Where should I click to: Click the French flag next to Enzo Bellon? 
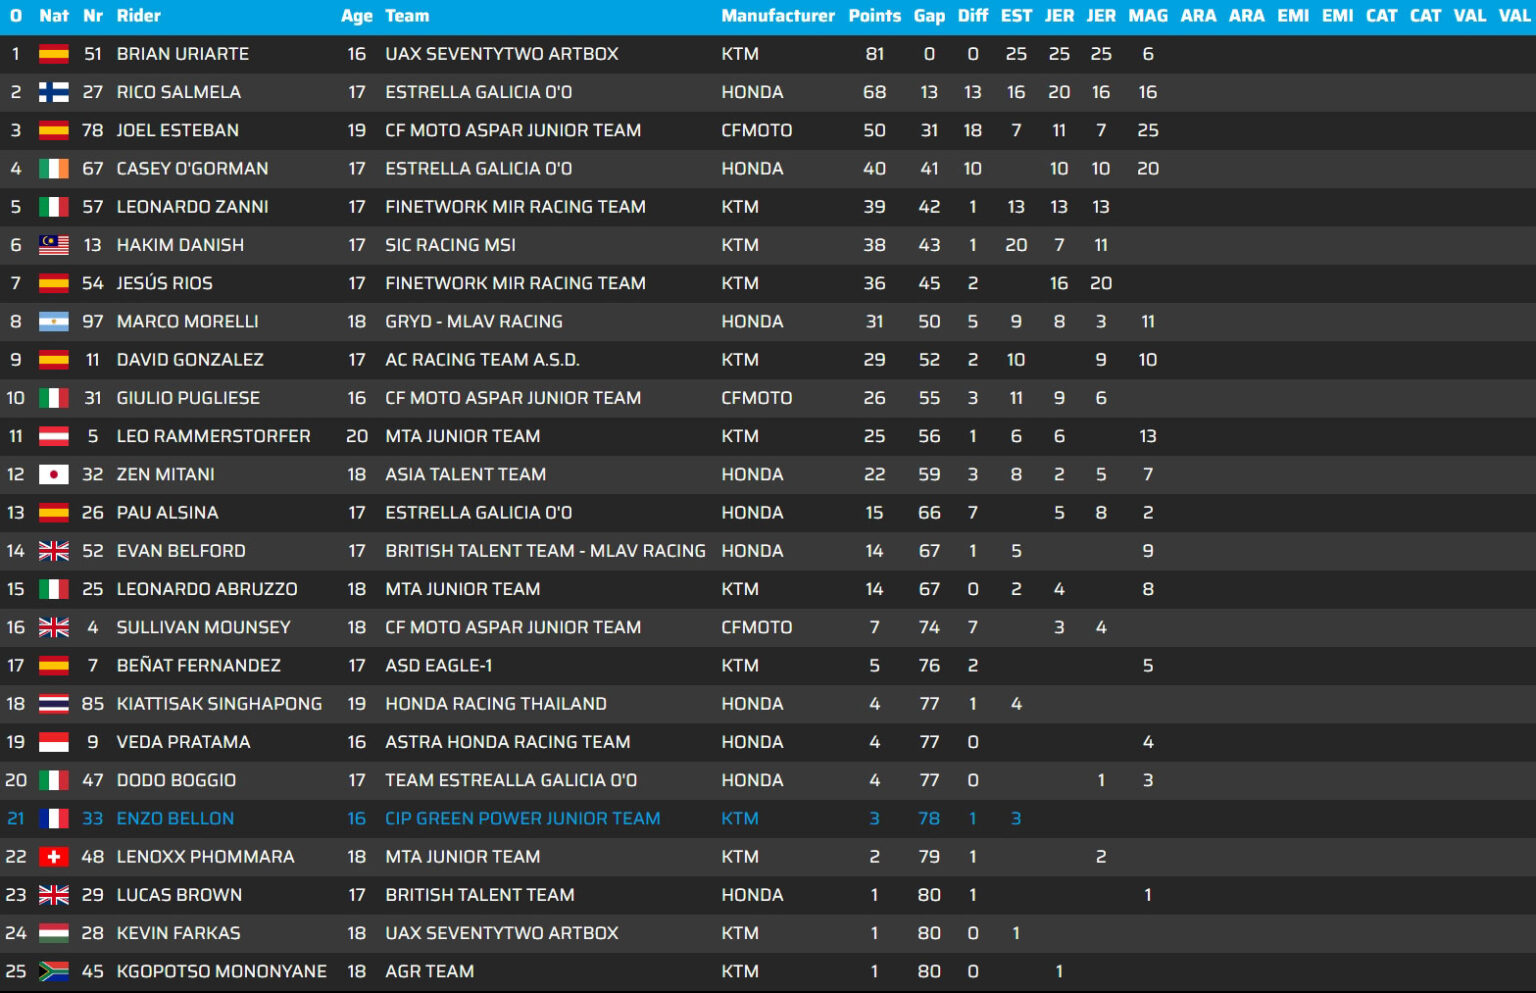tap(53, 819)
